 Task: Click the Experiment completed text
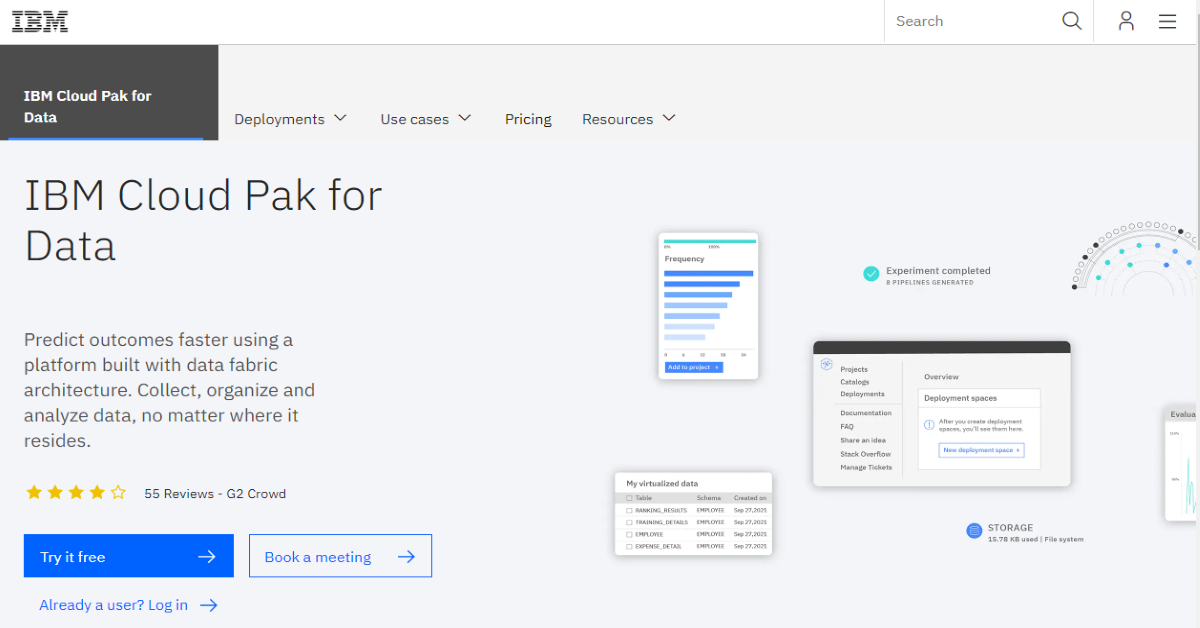[x=938, y=270]
